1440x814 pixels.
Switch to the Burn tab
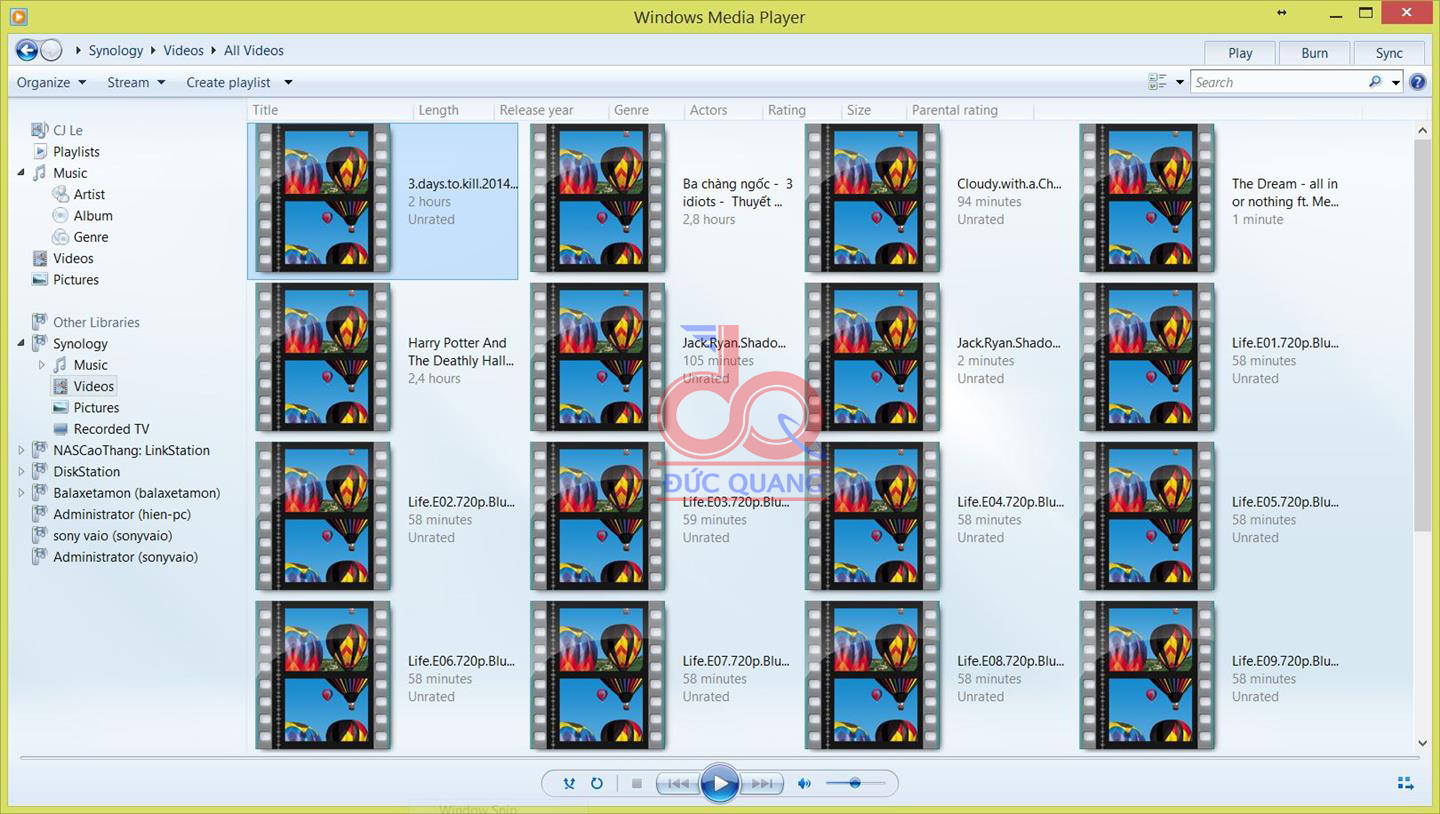(1315, 53)
